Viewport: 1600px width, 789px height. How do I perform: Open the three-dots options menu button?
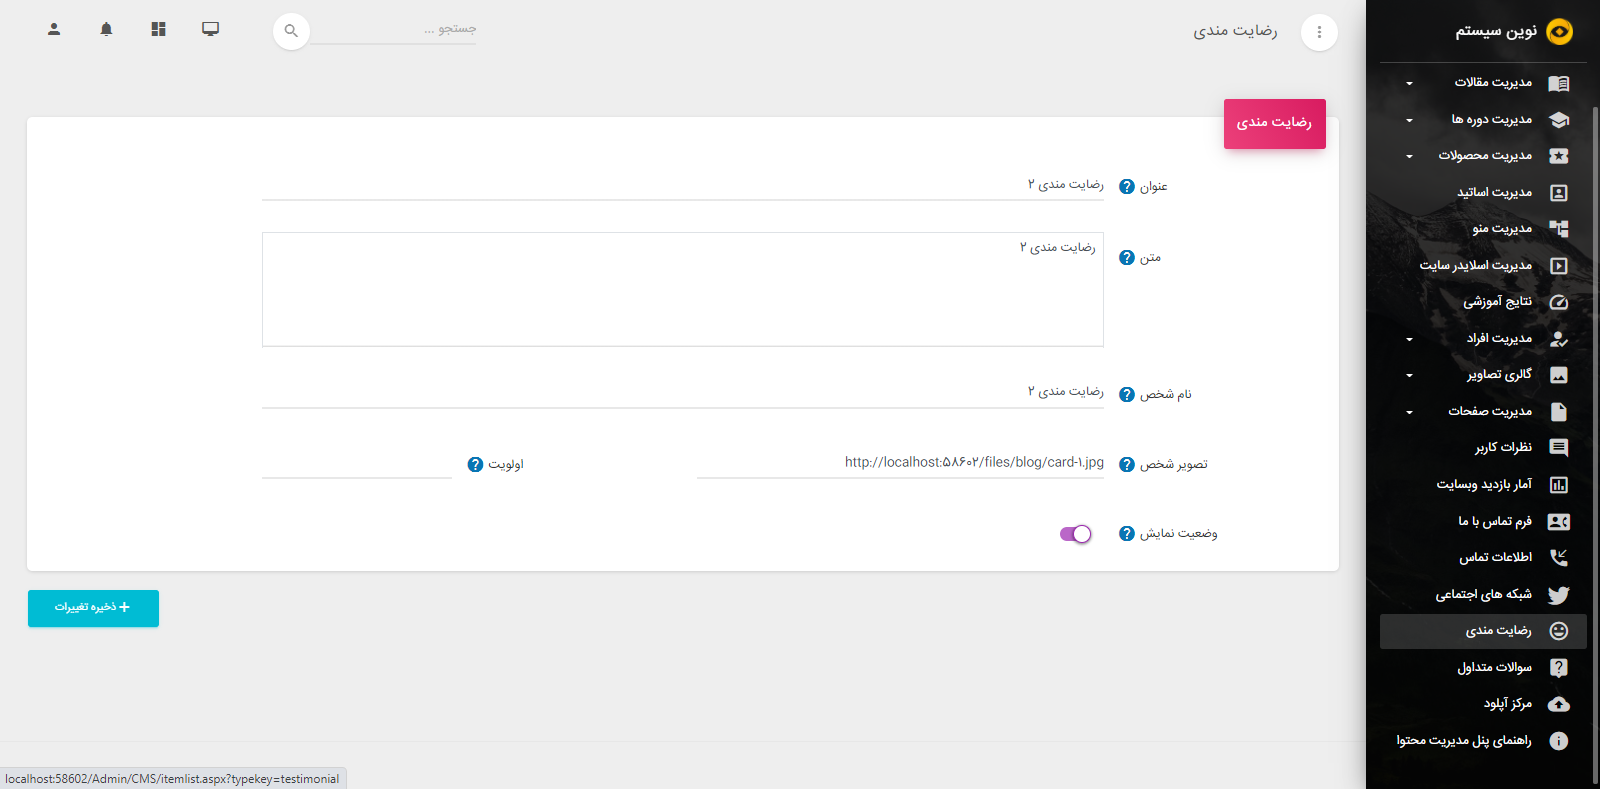coord(1319,32)
